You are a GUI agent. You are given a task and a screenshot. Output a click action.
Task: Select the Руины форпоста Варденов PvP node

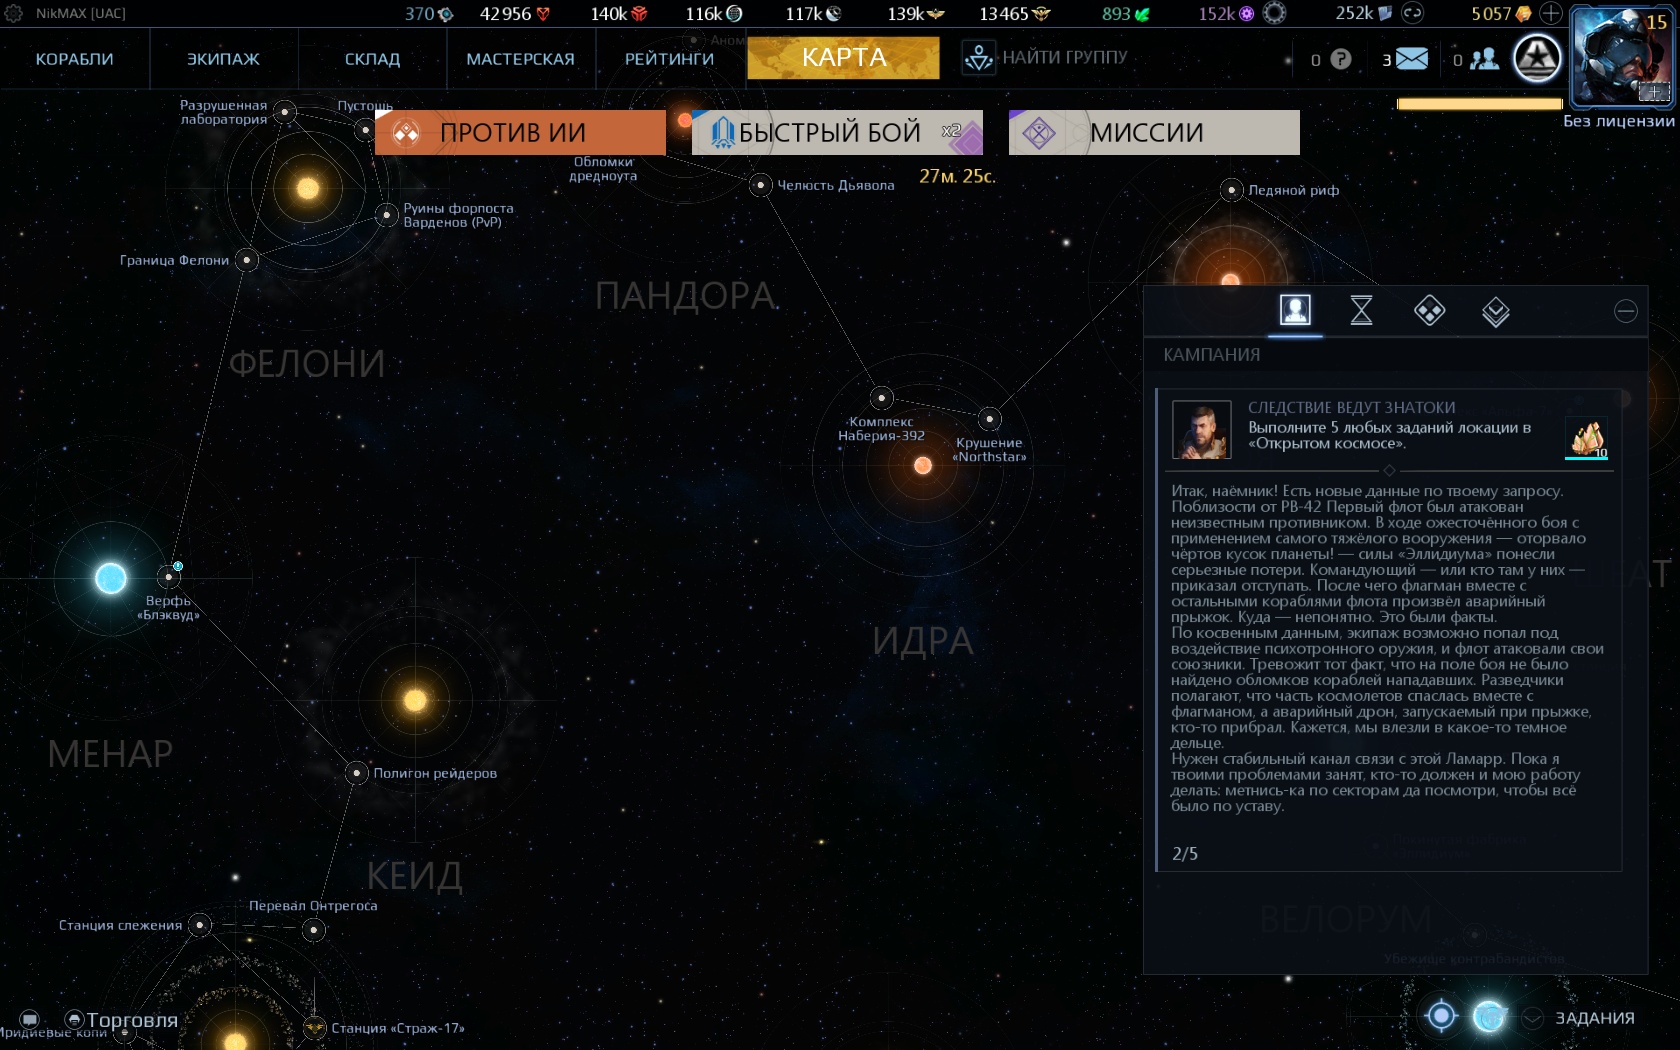(x=387, y=214)
